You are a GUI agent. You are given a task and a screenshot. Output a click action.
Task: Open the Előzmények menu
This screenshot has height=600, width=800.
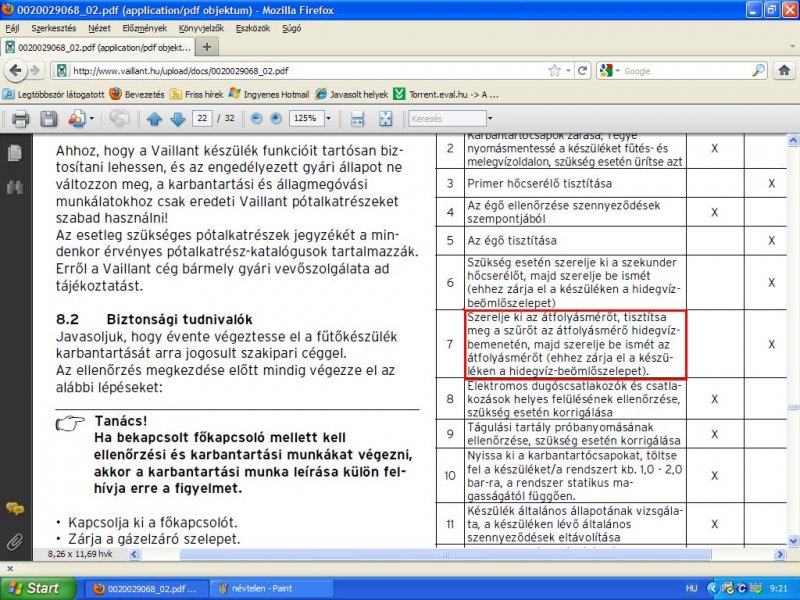coord(144,28)
